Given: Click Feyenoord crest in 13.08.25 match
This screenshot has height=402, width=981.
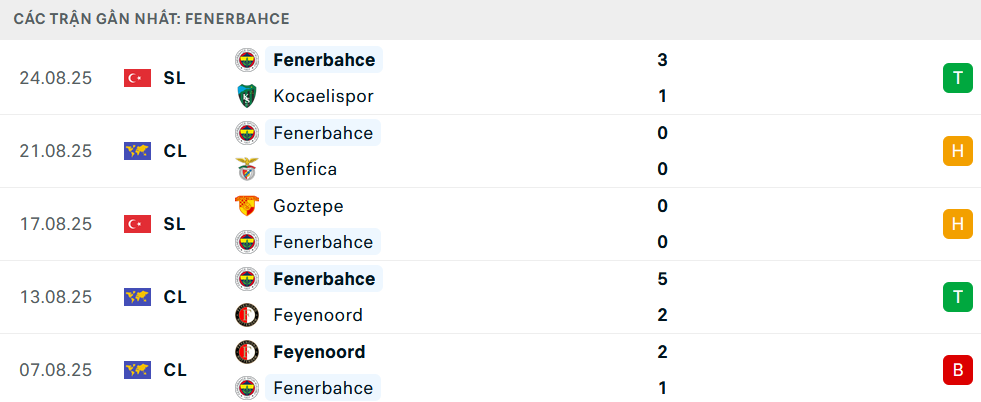Looking at the screenshot, I should click(246, 315).
